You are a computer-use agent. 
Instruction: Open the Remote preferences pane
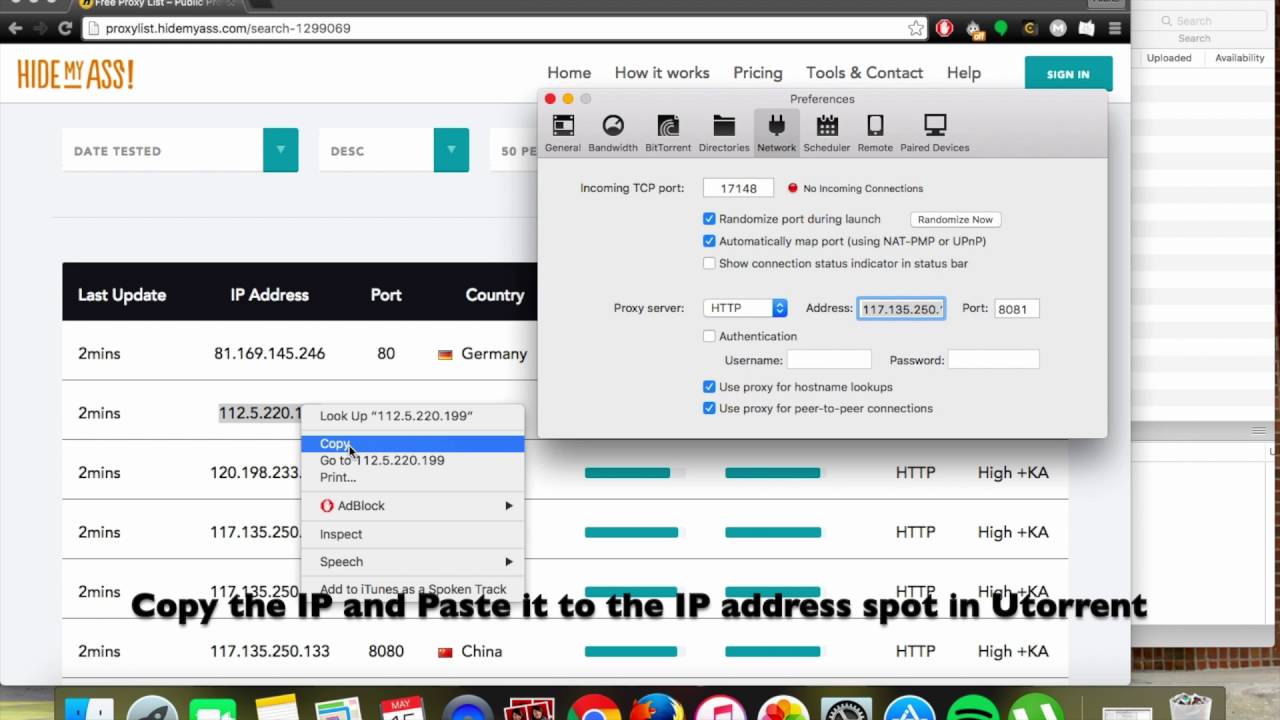[875, 133]
